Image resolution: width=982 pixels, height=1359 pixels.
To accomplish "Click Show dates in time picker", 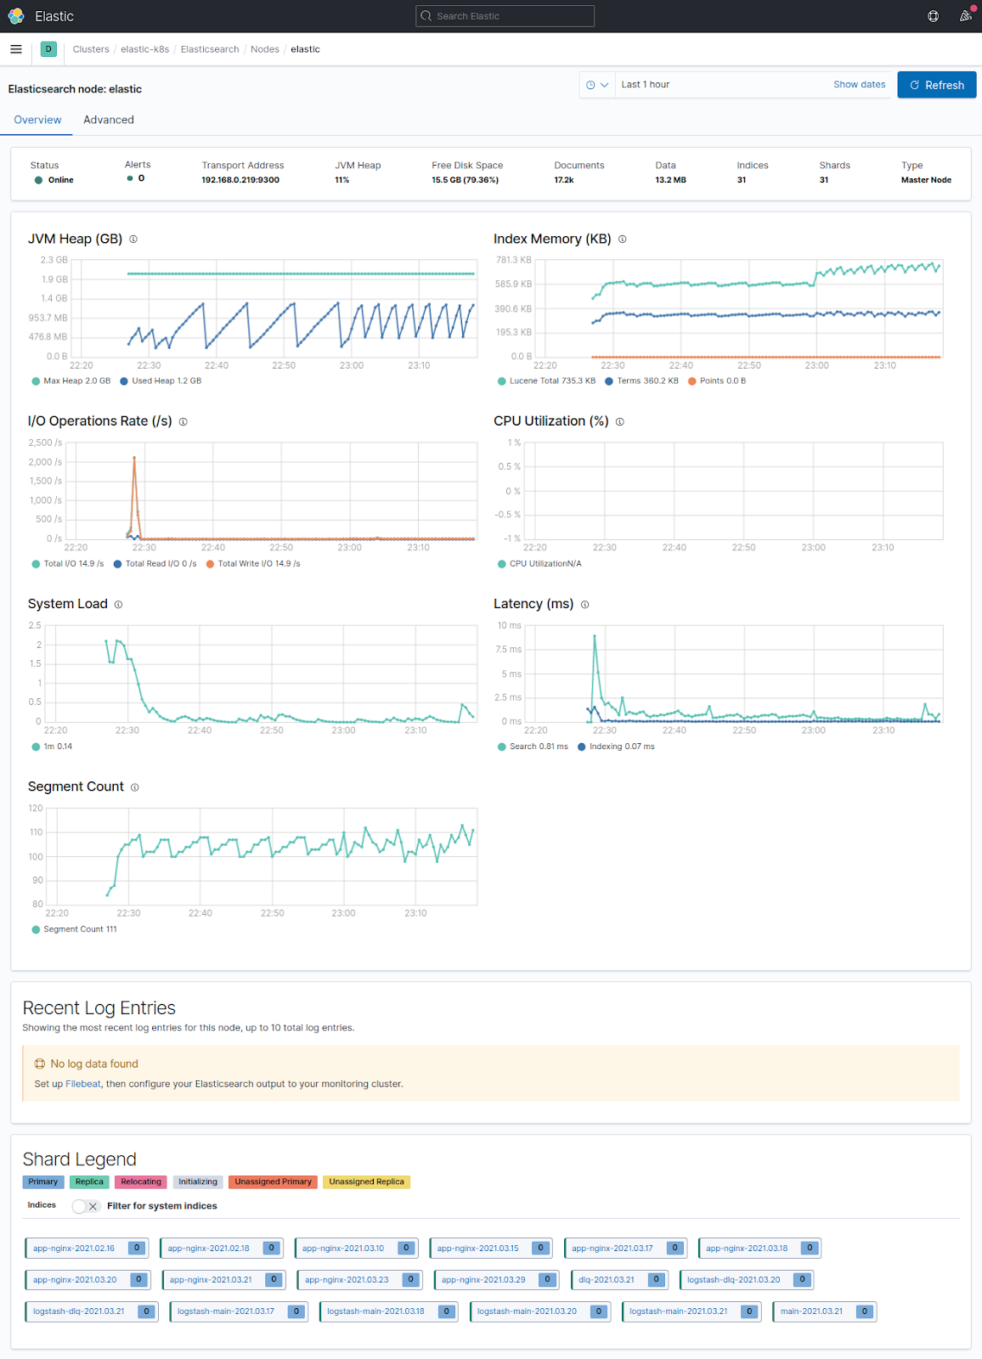I will [x=859, y=85].
